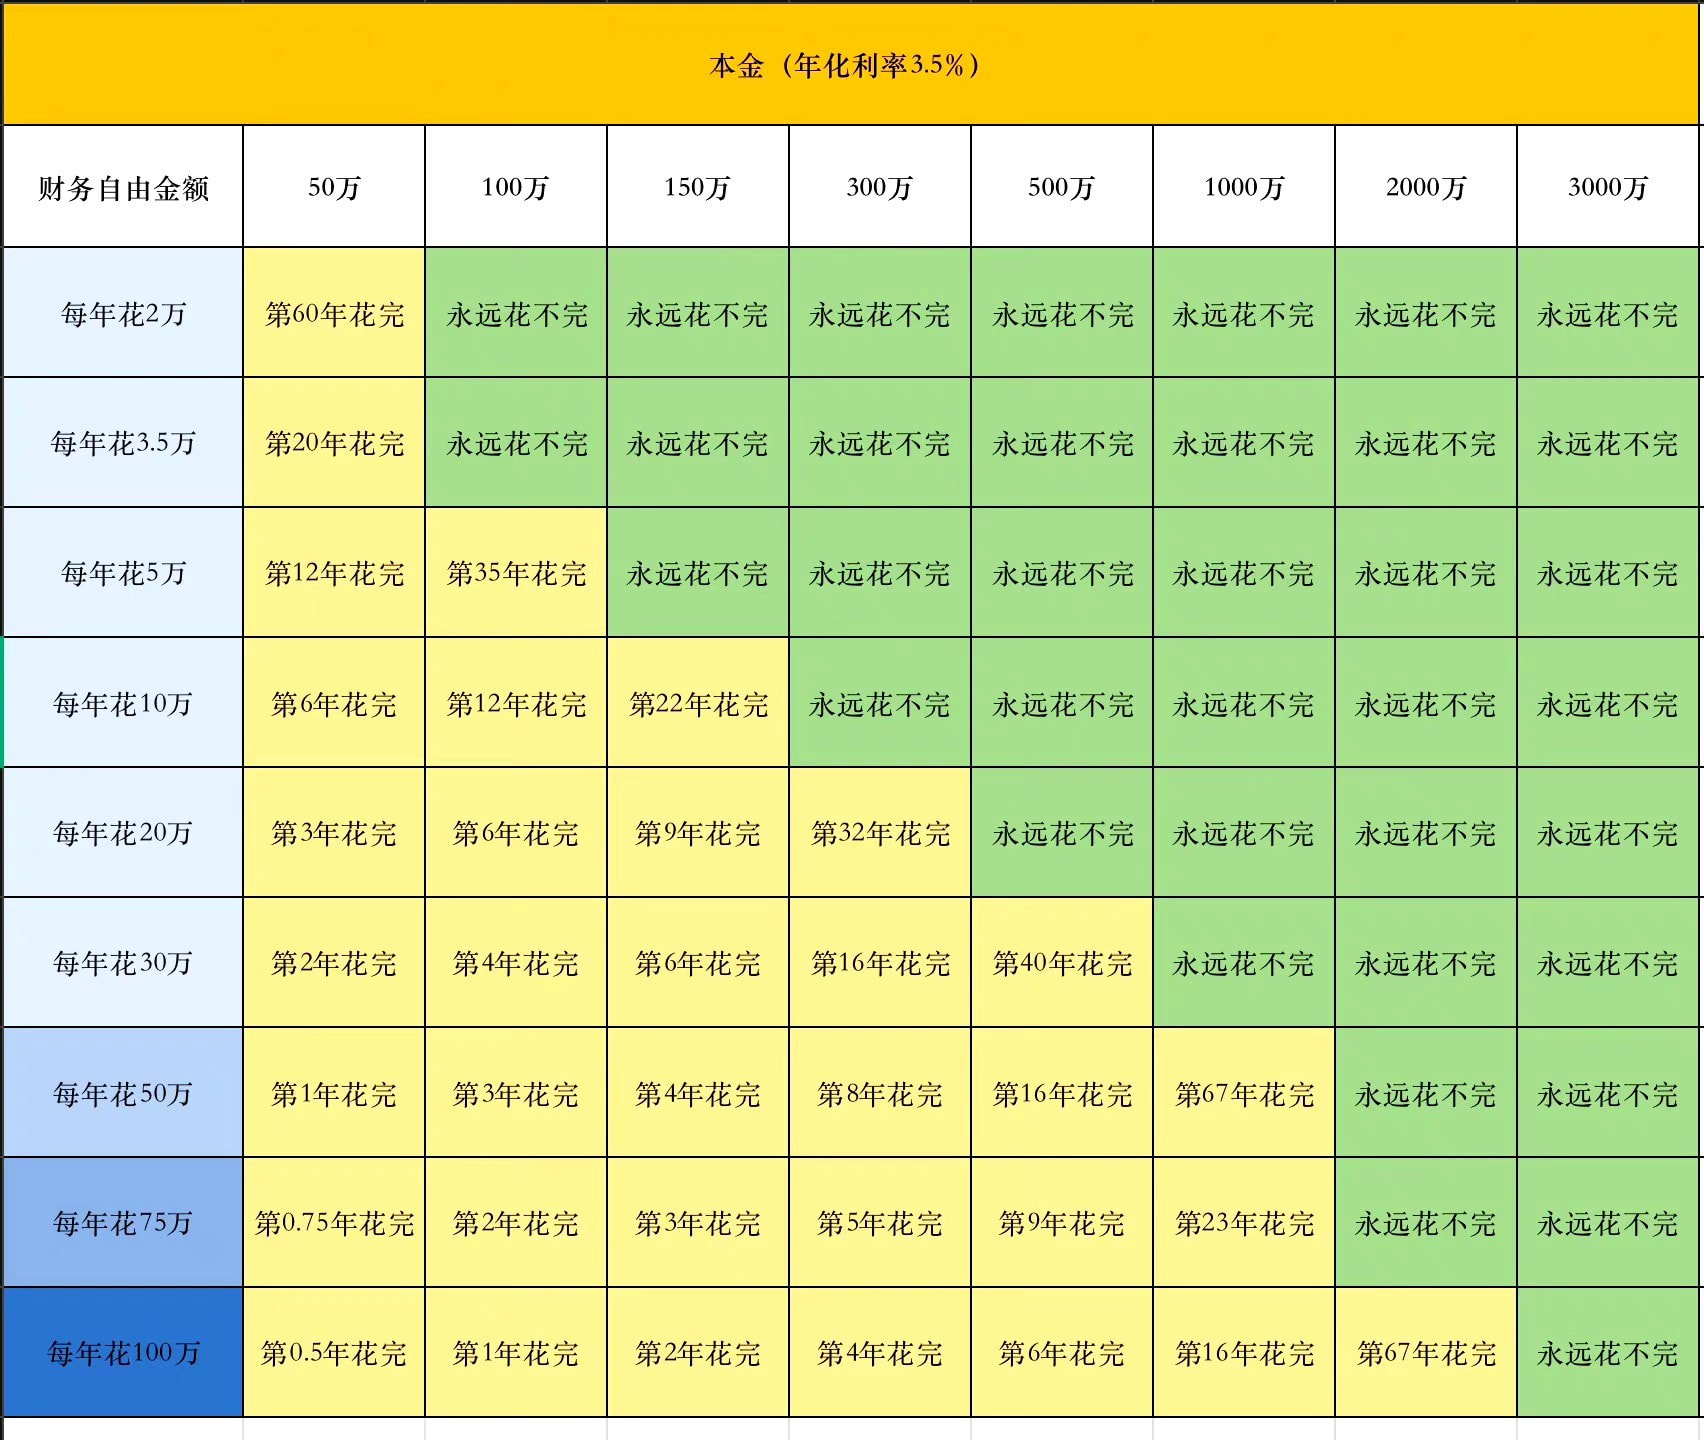Click 第3年花完 in the 每年花75万 row
Viewport: 1704px width, 1440px height.
click(698, 1223)
